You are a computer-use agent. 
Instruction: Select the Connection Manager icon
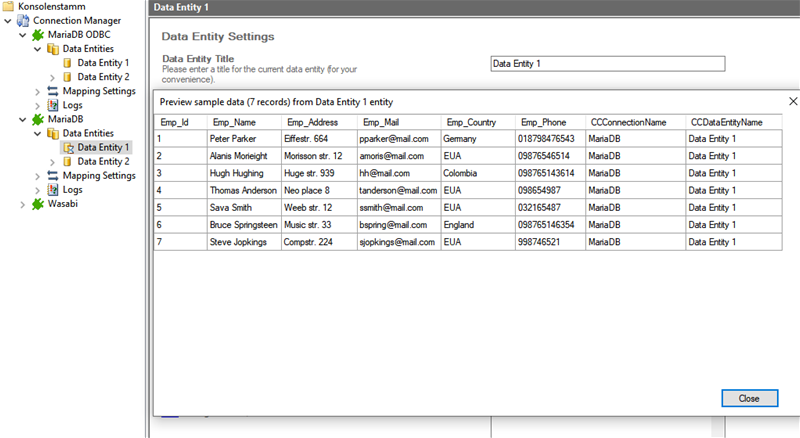tap(23, 20)
